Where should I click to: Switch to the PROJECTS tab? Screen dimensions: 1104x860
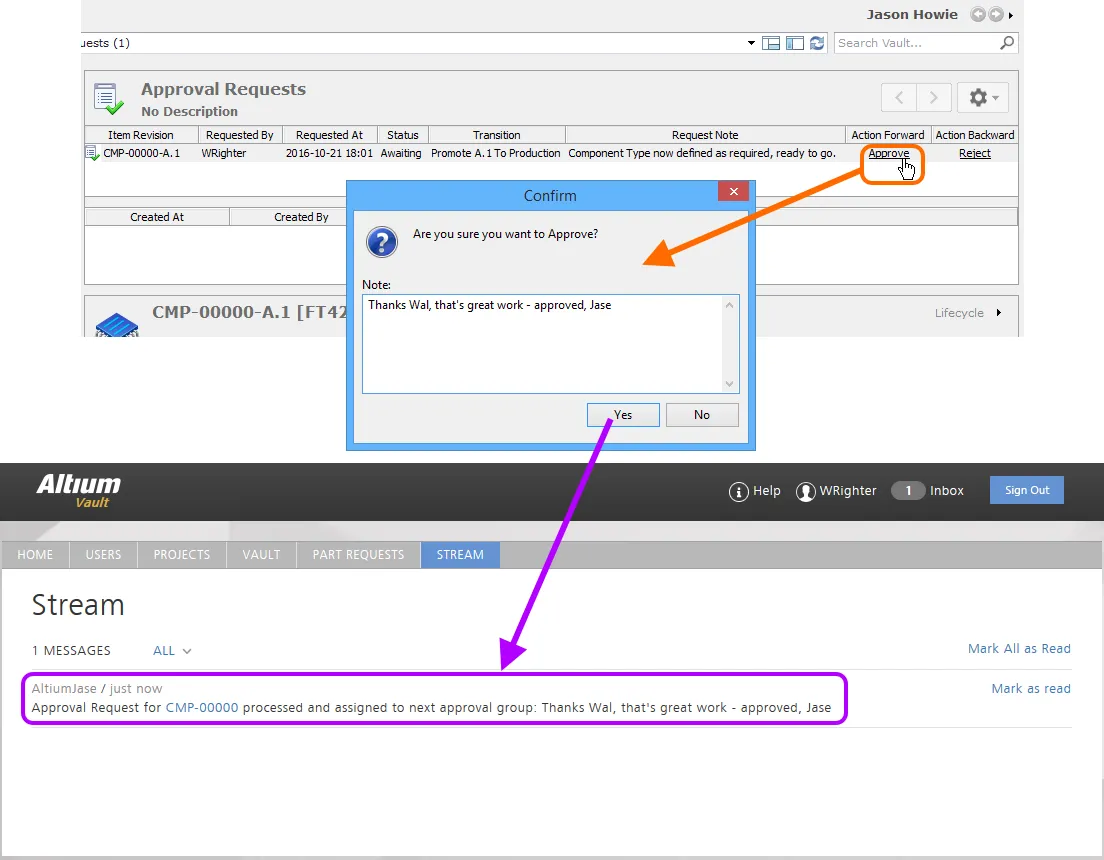click(182, 555)
